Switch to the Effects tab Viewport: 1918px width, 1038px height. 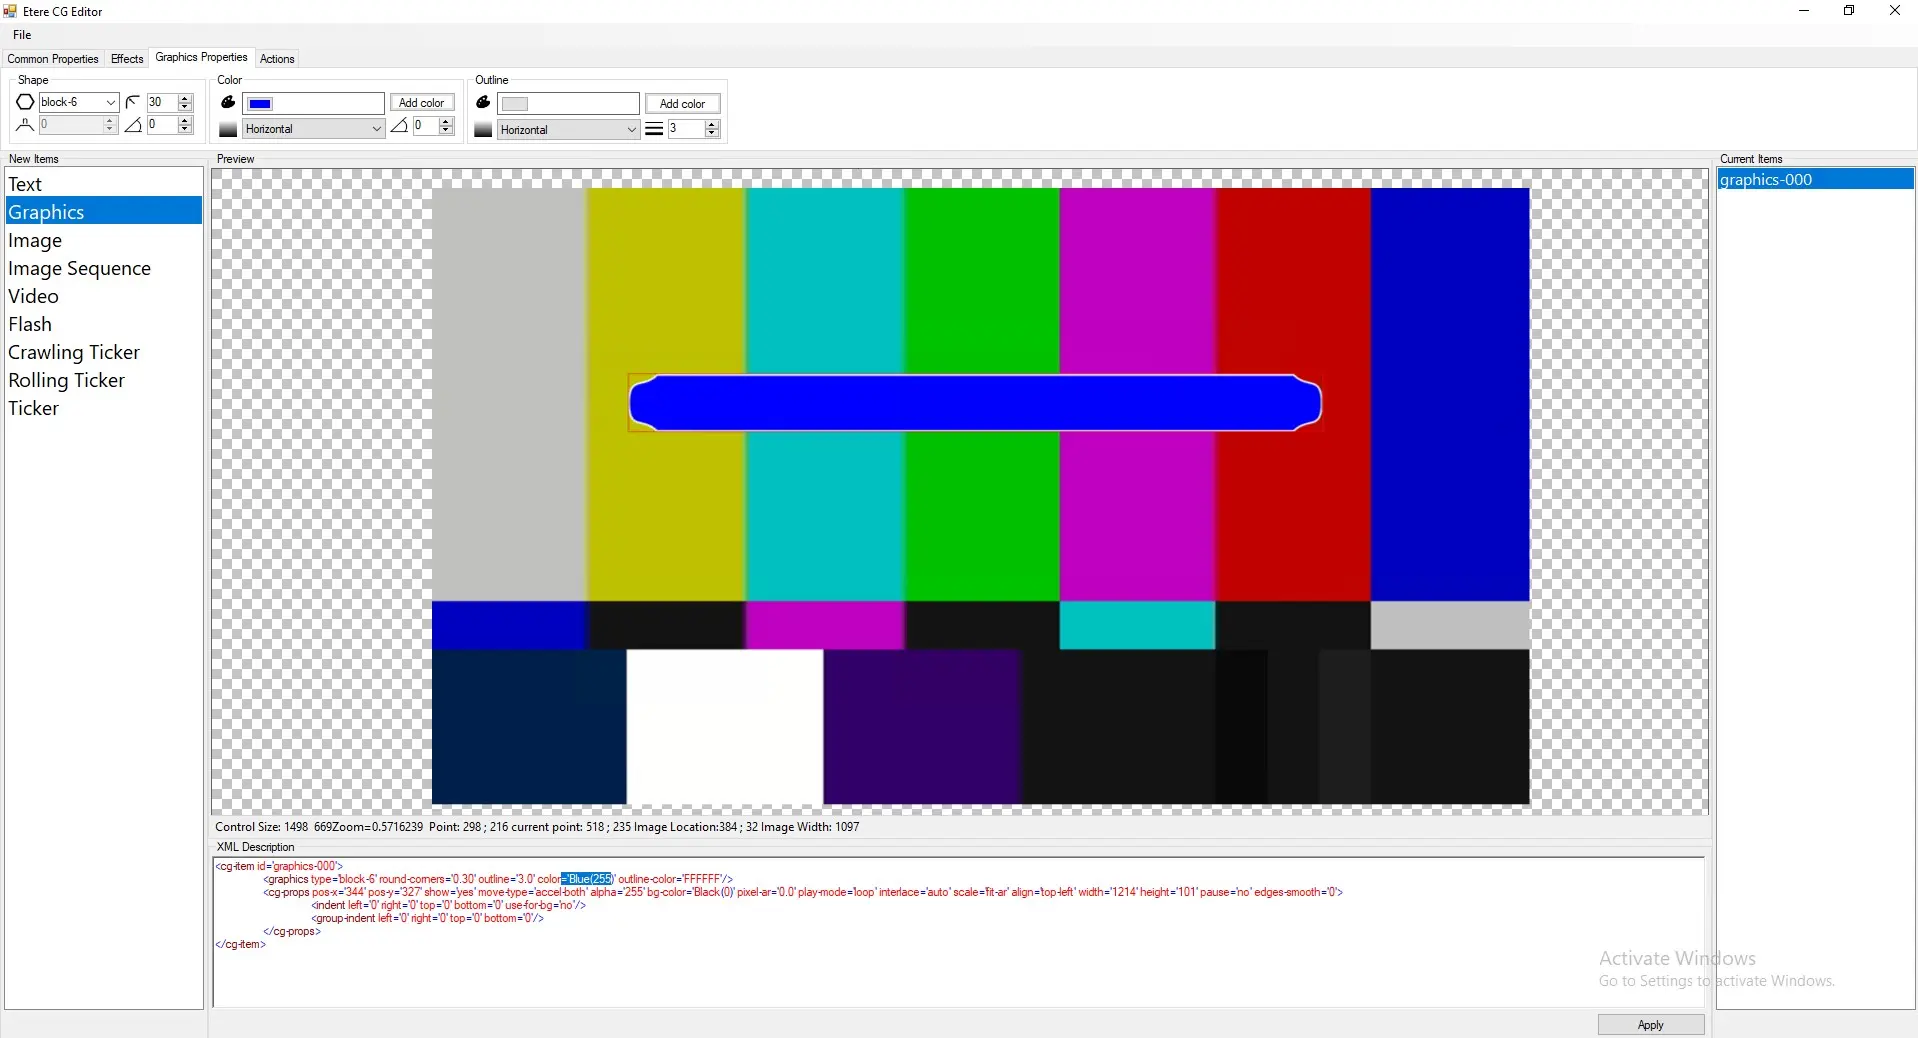(127, 59)
